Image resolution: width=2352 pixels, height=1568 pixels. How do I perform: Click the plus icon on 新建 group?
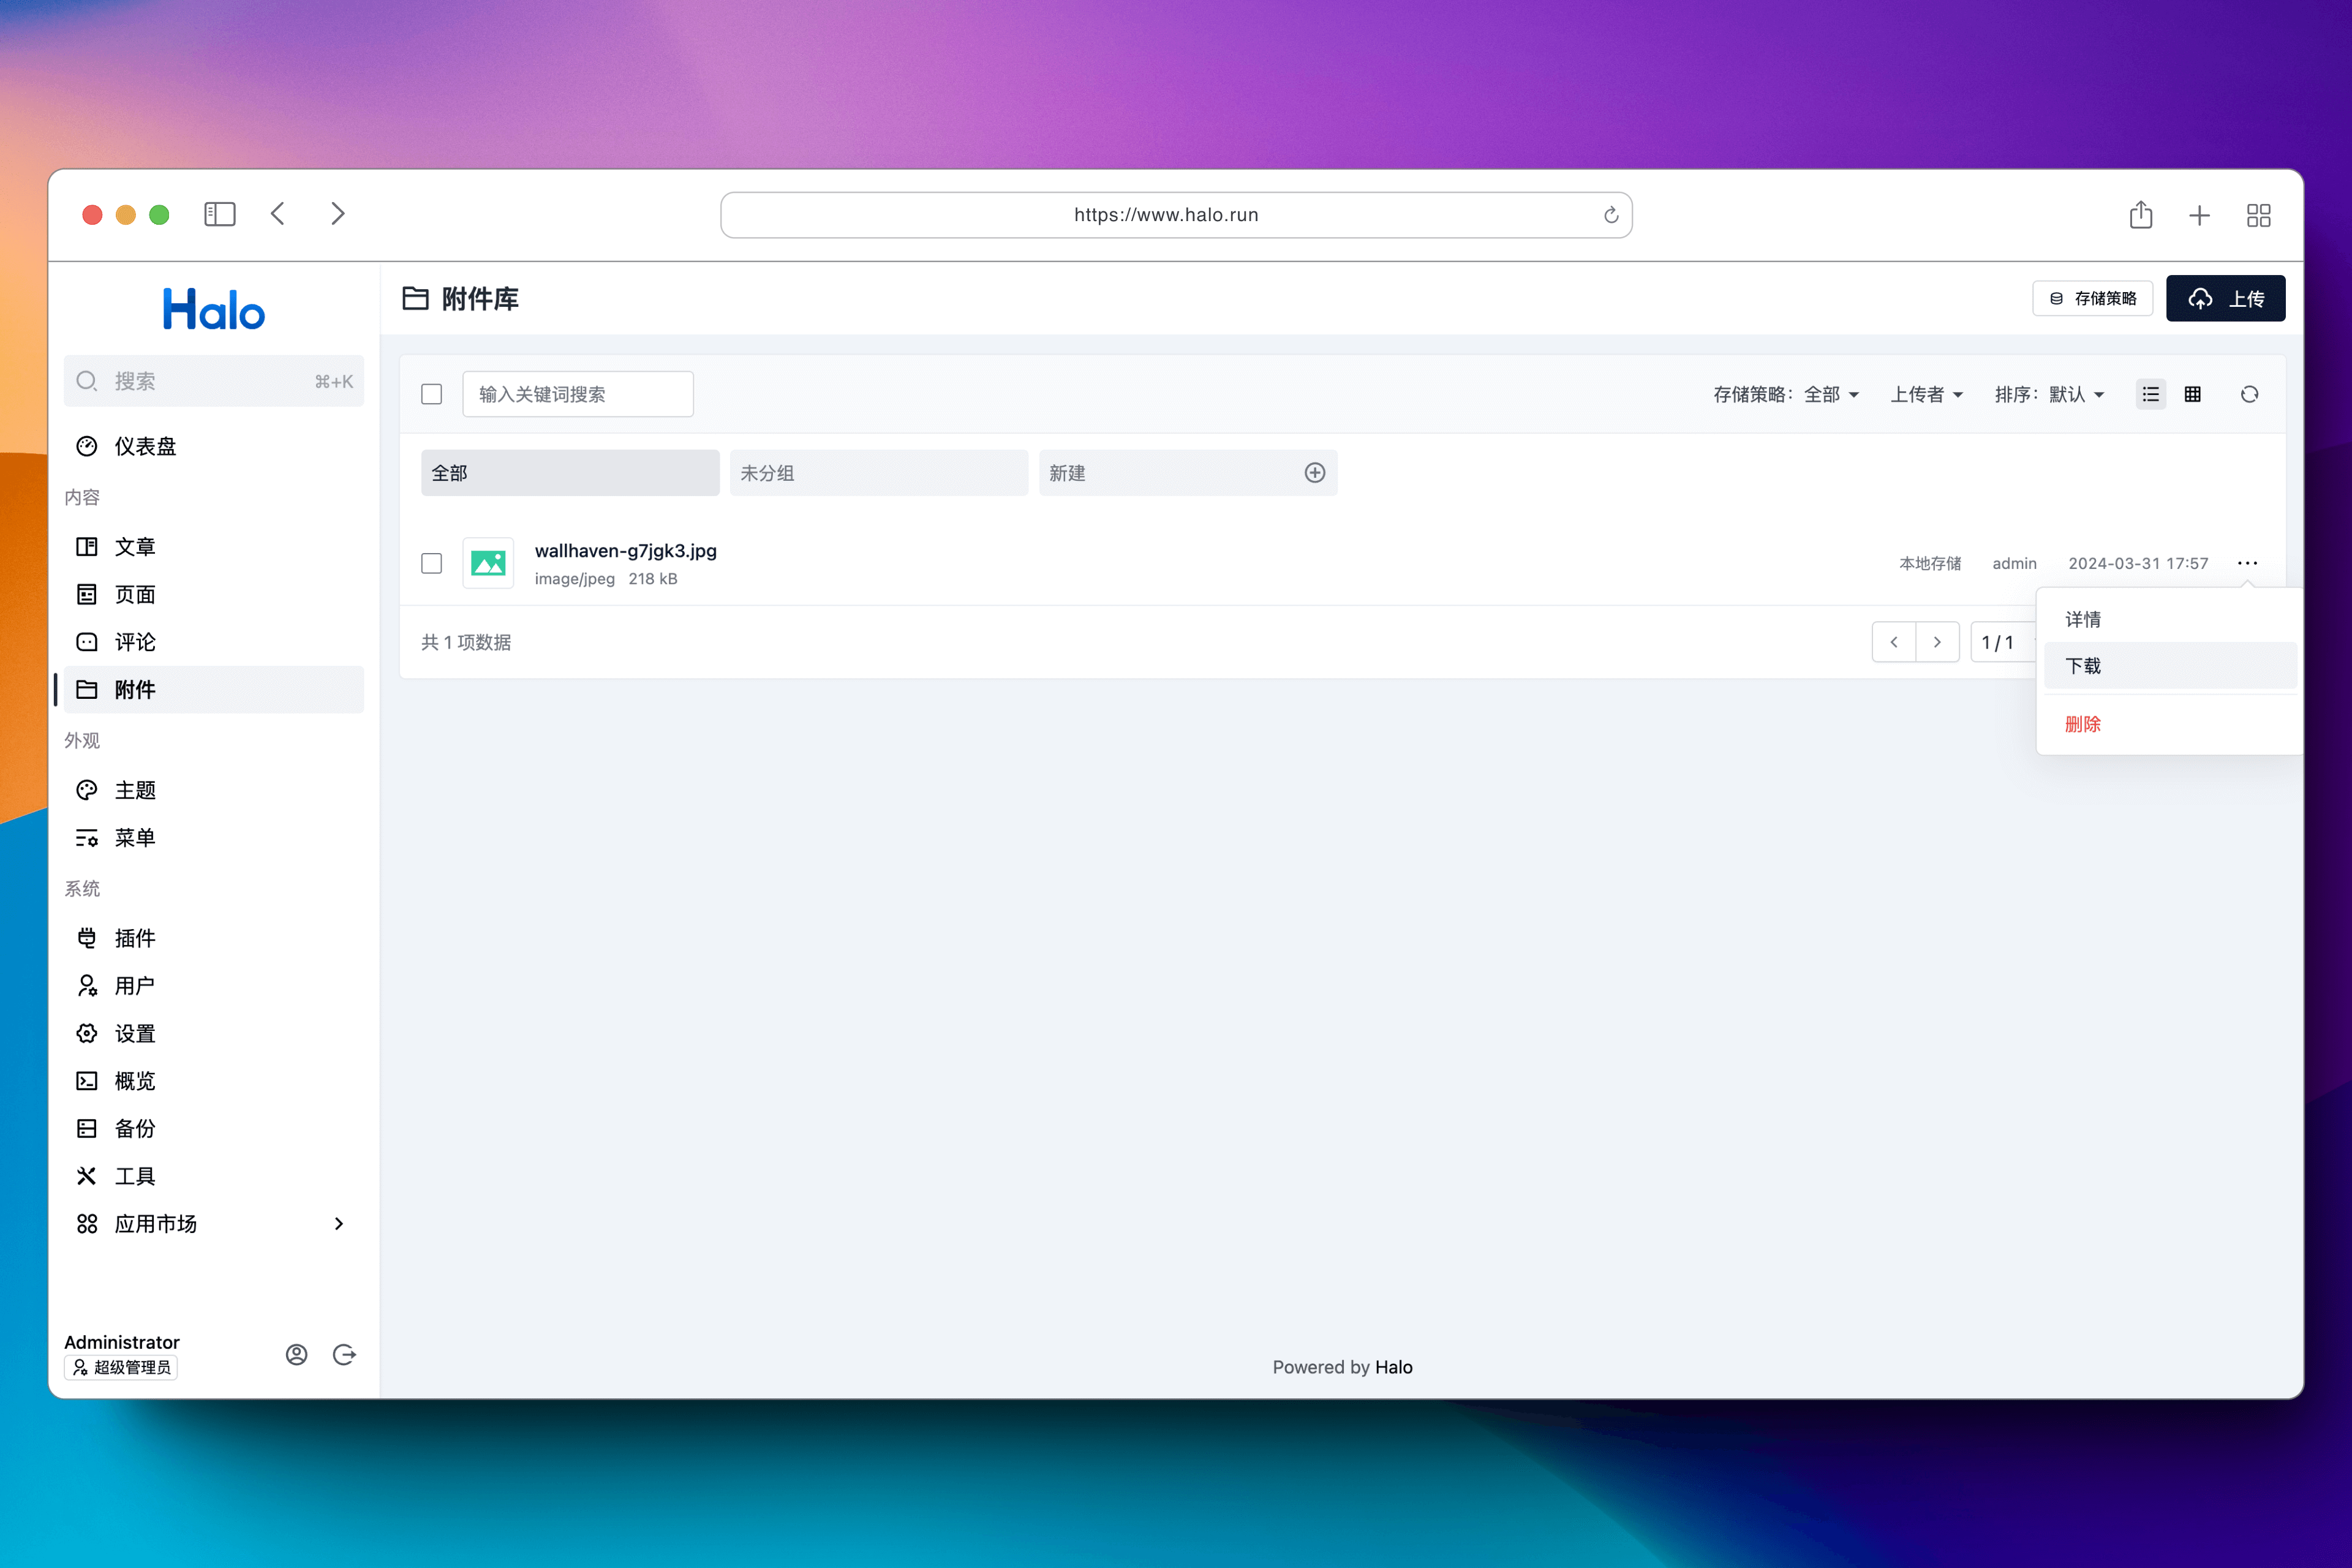pyautogui.click(x=1314, y=473)
